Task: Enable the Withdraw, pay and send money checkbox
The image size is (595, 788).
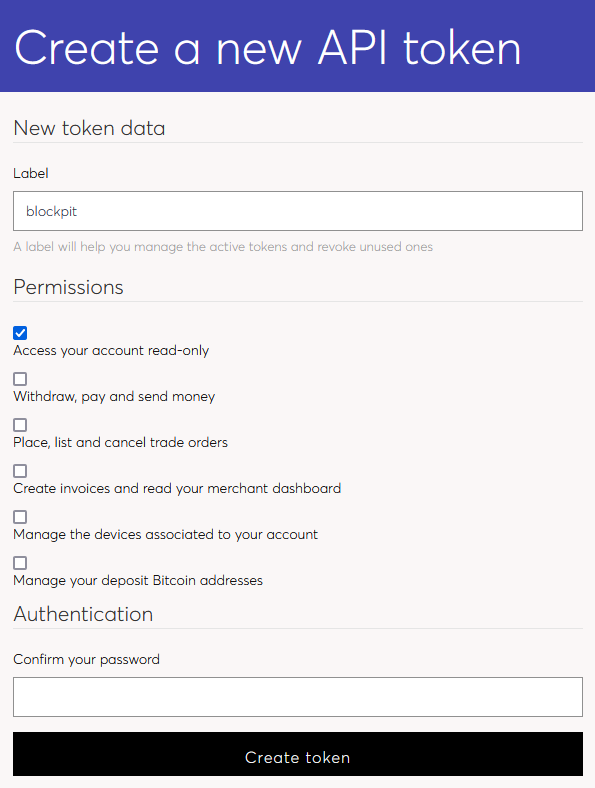Action: (20, 379)
